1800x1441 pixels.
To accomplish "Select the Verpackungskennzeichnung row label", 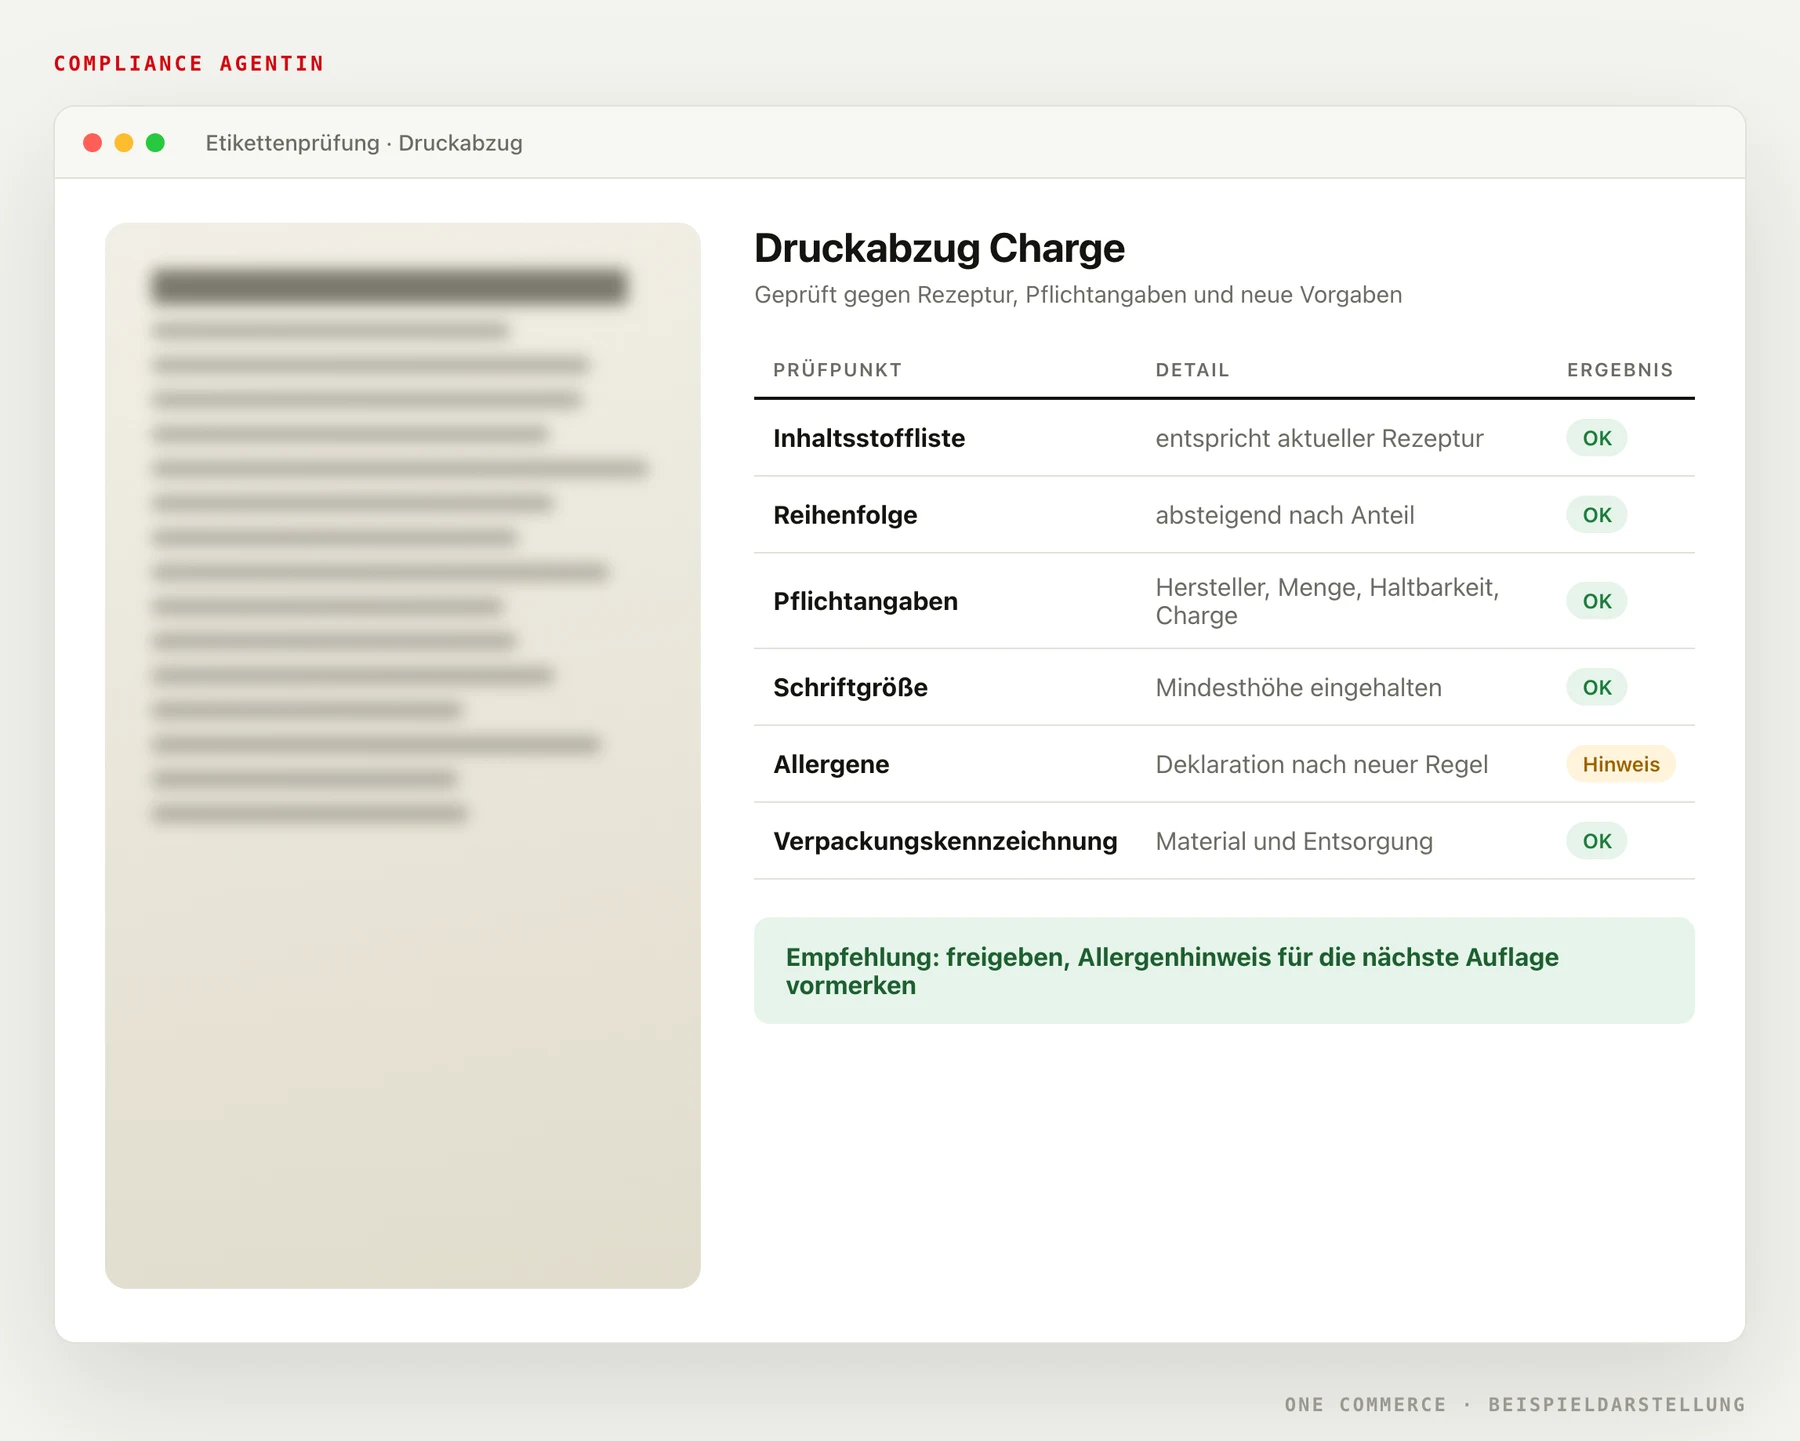I will [945, 841].
